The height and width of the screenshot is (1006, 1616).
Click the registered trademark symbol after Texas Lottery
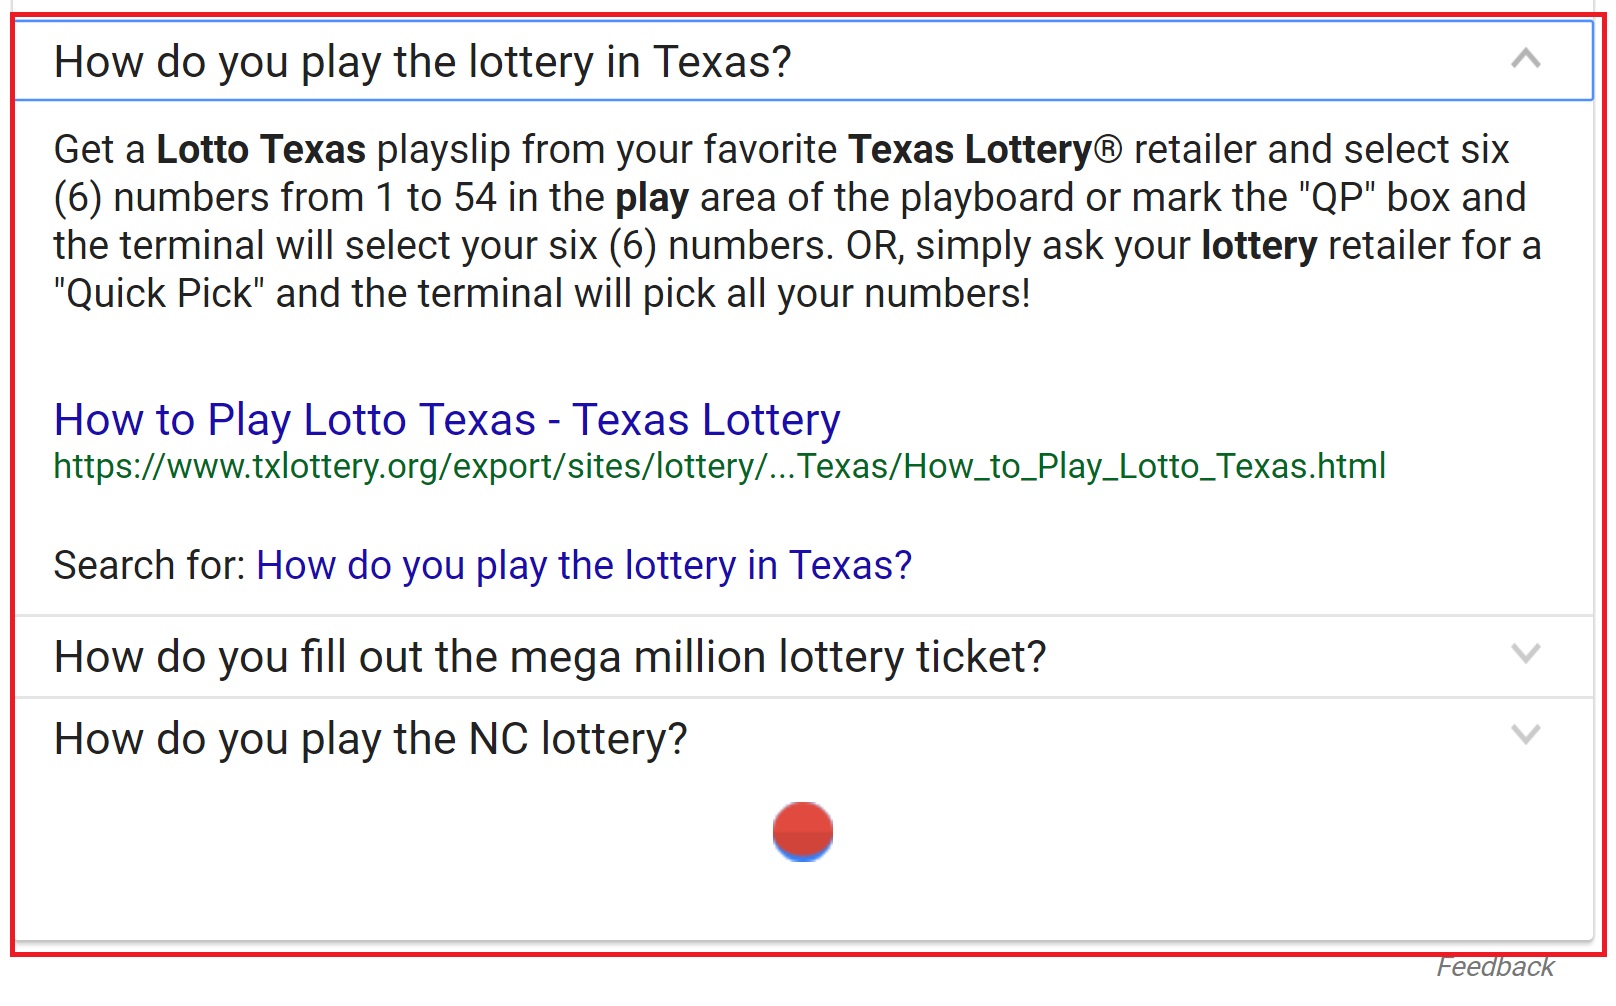point(1107,150)
